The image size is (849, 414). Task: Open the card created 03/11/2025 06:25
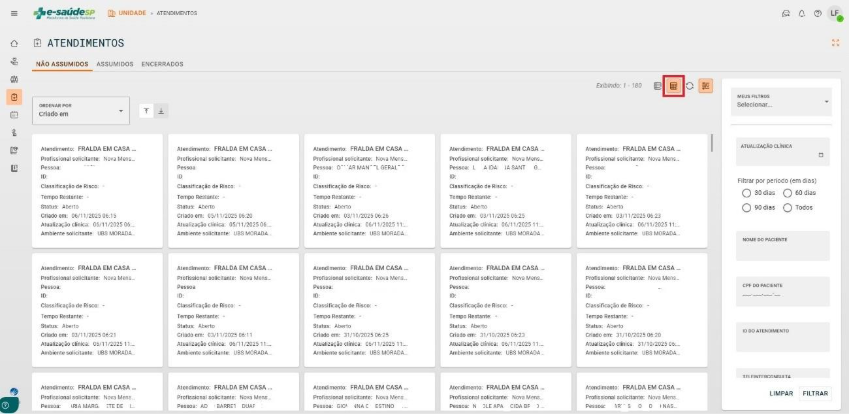[506, 191]
